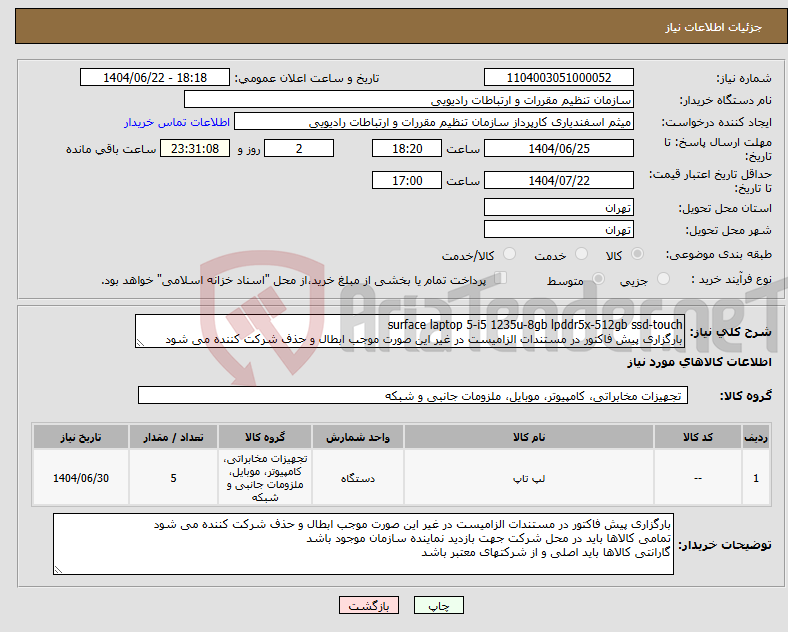Screen dimensions: 788x632
Task: Click the general description box with surface laptop
Action: pos(410,331)
